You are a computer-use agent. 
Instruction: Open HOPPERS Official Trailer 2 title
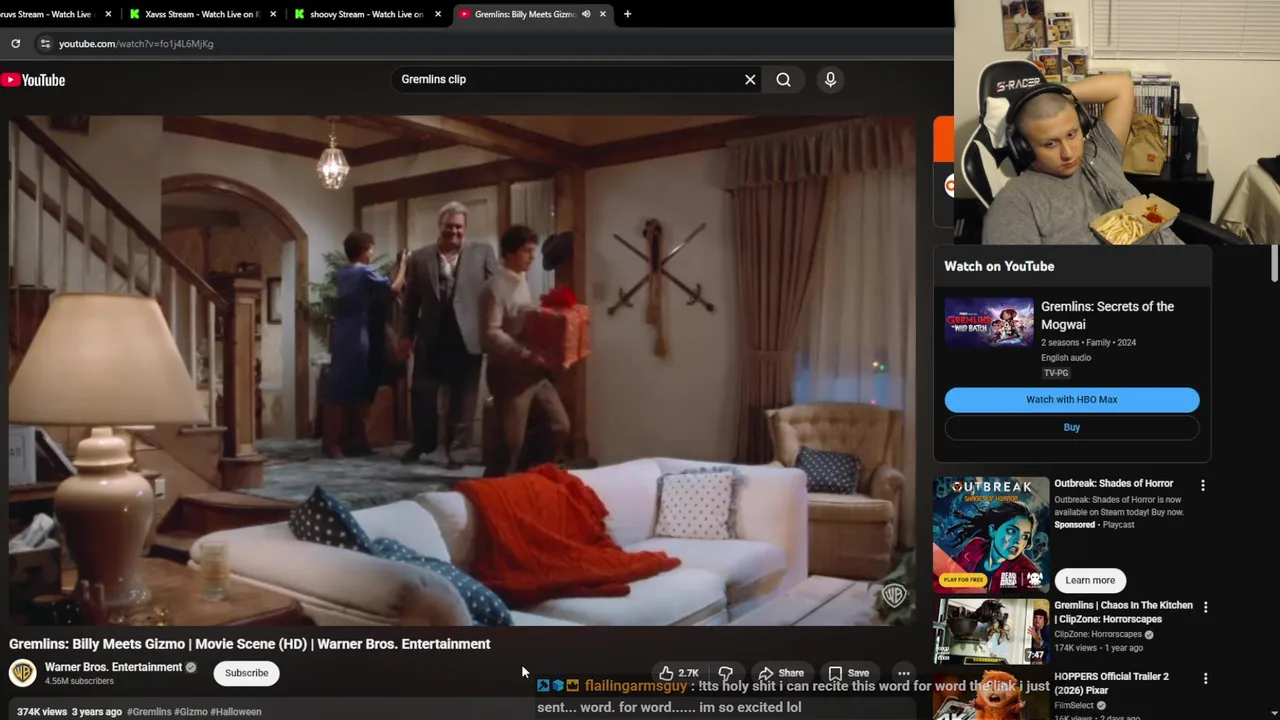coord(1111,683)
